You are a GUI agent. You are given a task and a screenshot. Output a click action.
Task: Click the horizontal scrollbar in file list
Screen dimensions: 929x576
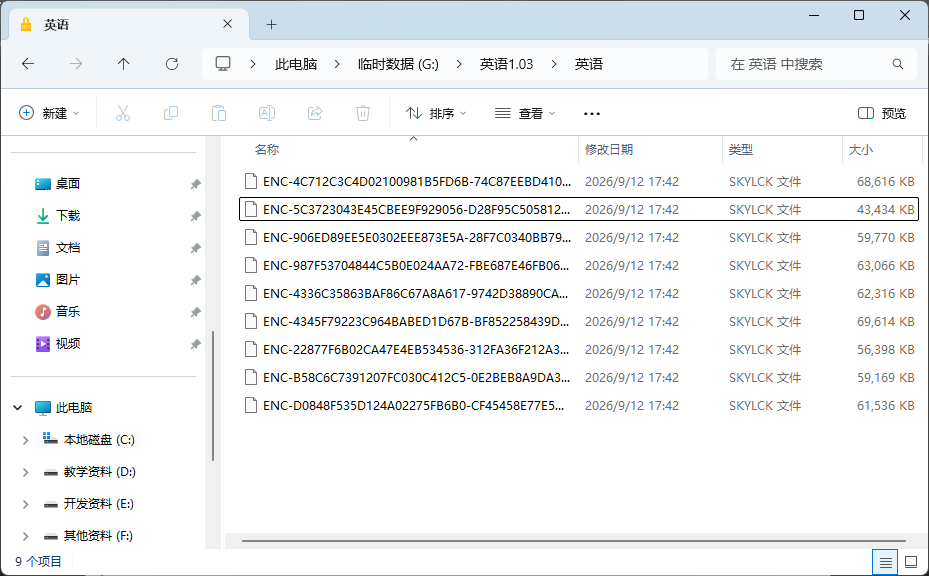click(x=574, y=540)
